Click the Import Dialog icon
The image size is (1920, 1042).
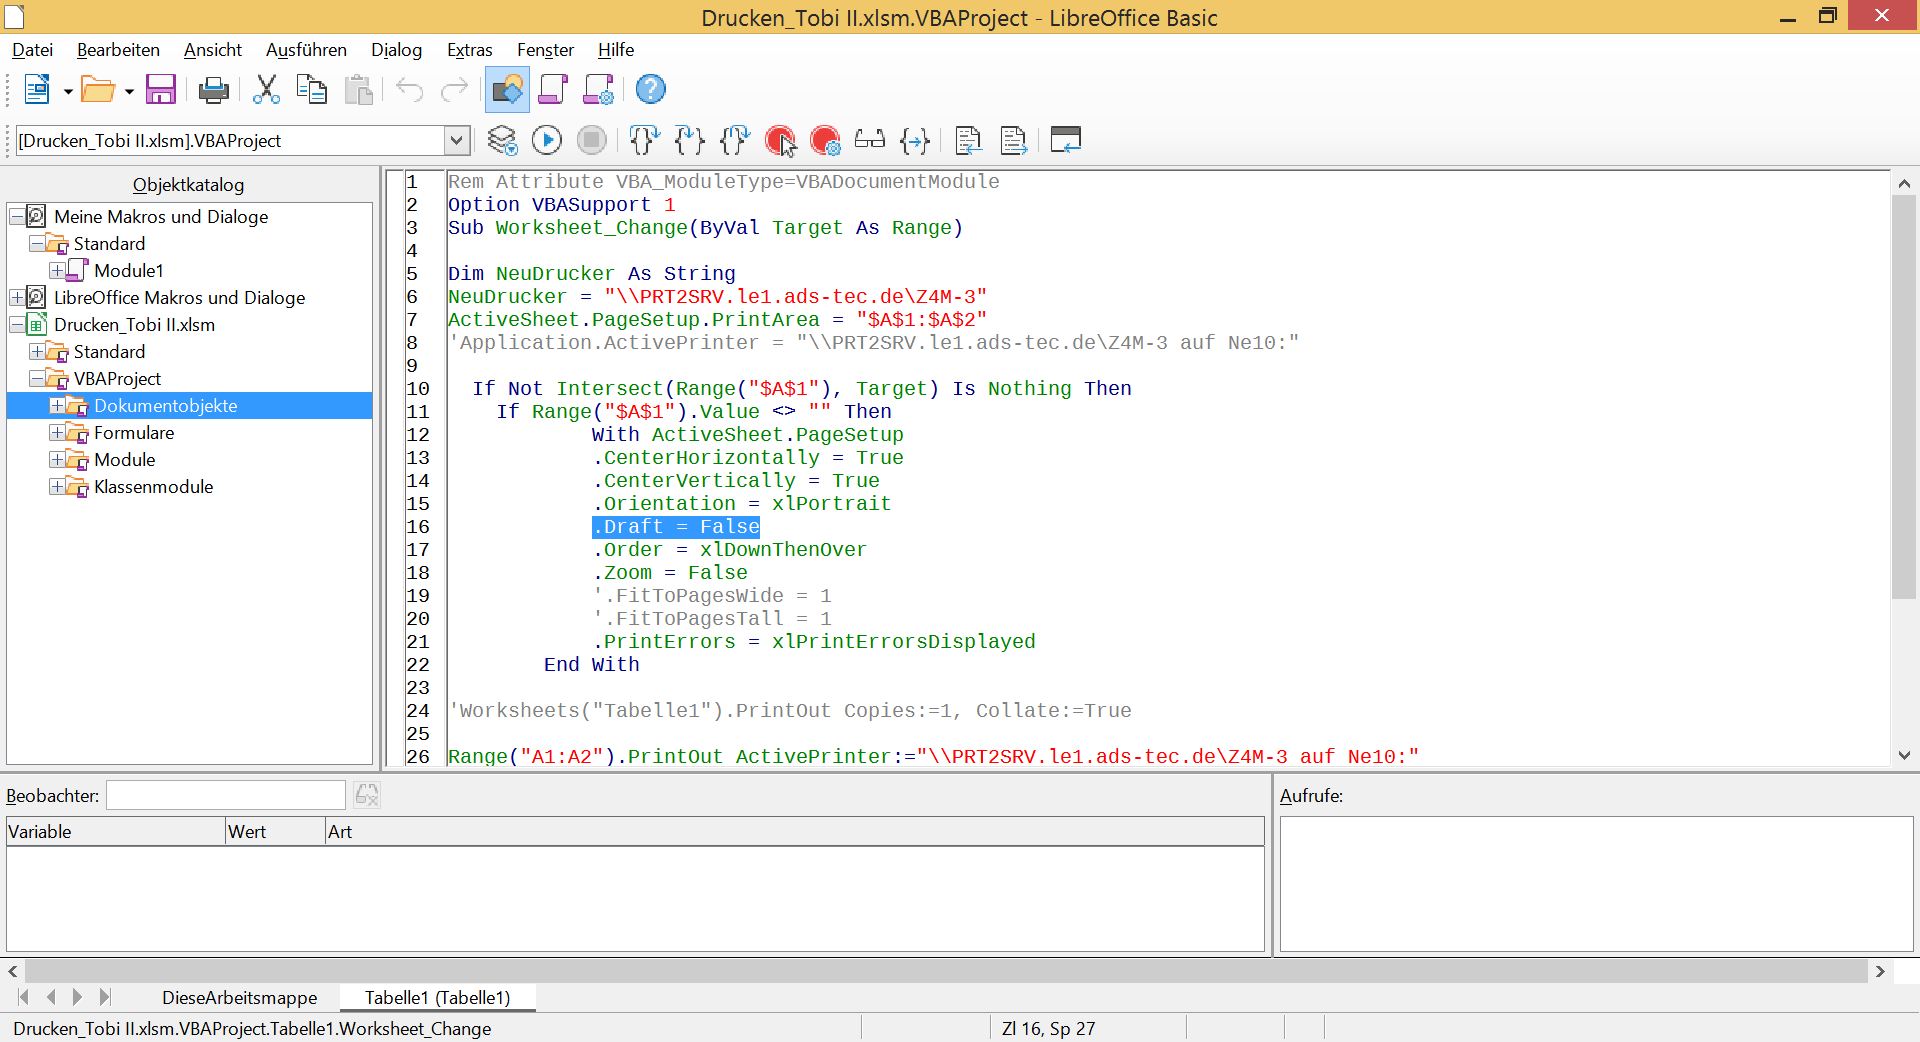click(1066, 140)
